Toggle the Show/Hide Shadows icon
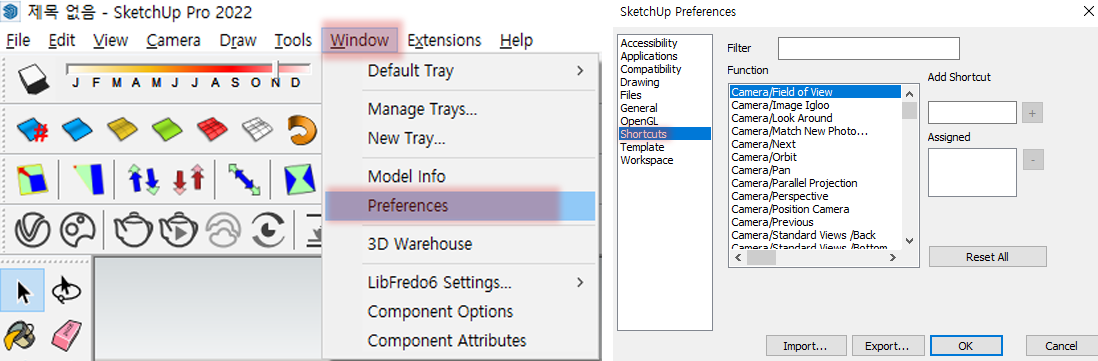 pos(34,79)
